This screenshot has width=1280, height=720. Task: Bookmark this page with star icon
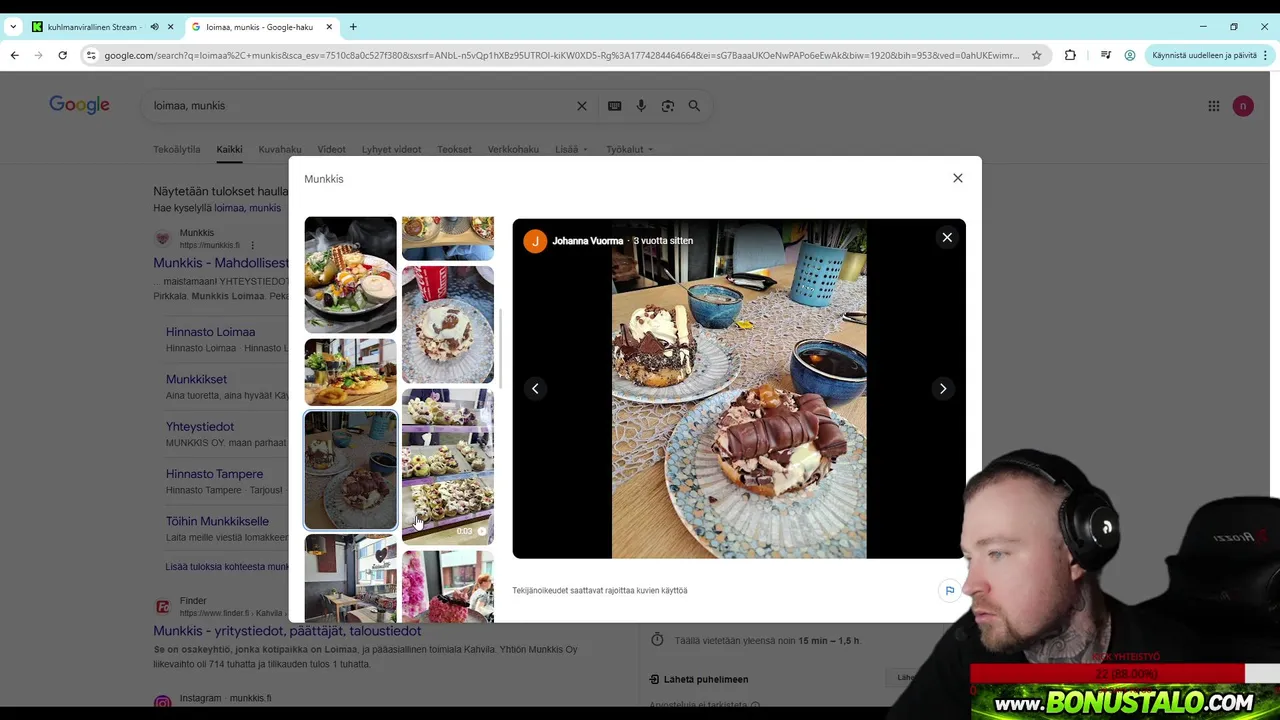click(x=1036, y=55)
